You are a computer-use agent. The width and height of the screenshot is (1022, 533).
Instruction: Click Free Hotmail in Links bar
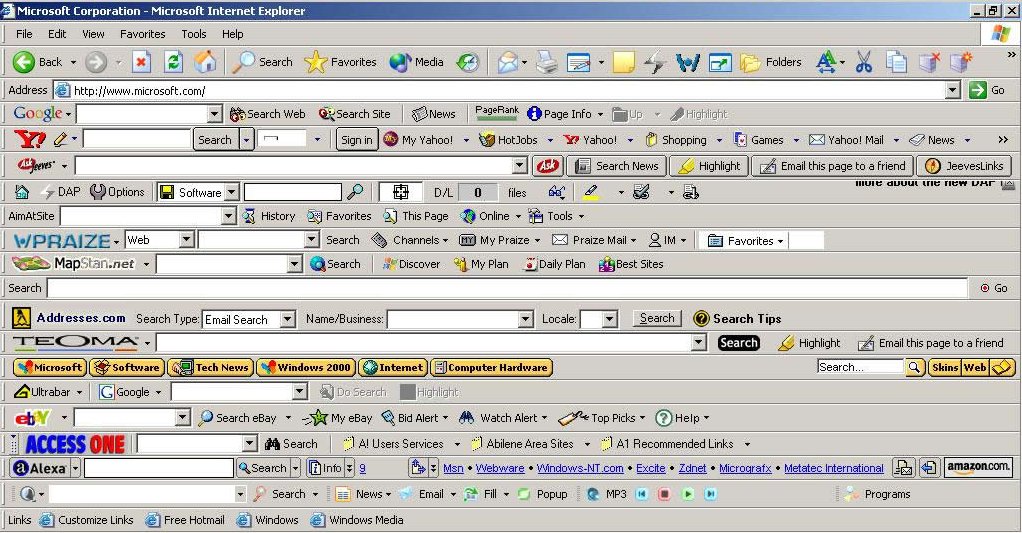pyautogui.click(x=185, y=520)
